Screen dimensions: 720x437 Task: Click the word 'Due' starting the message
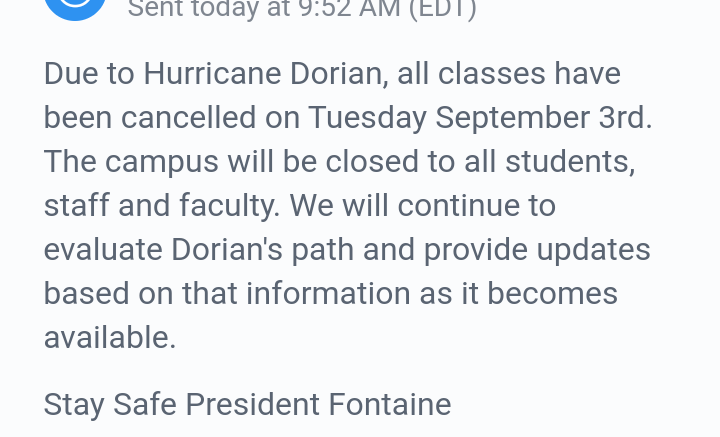(x=71, y=73)
